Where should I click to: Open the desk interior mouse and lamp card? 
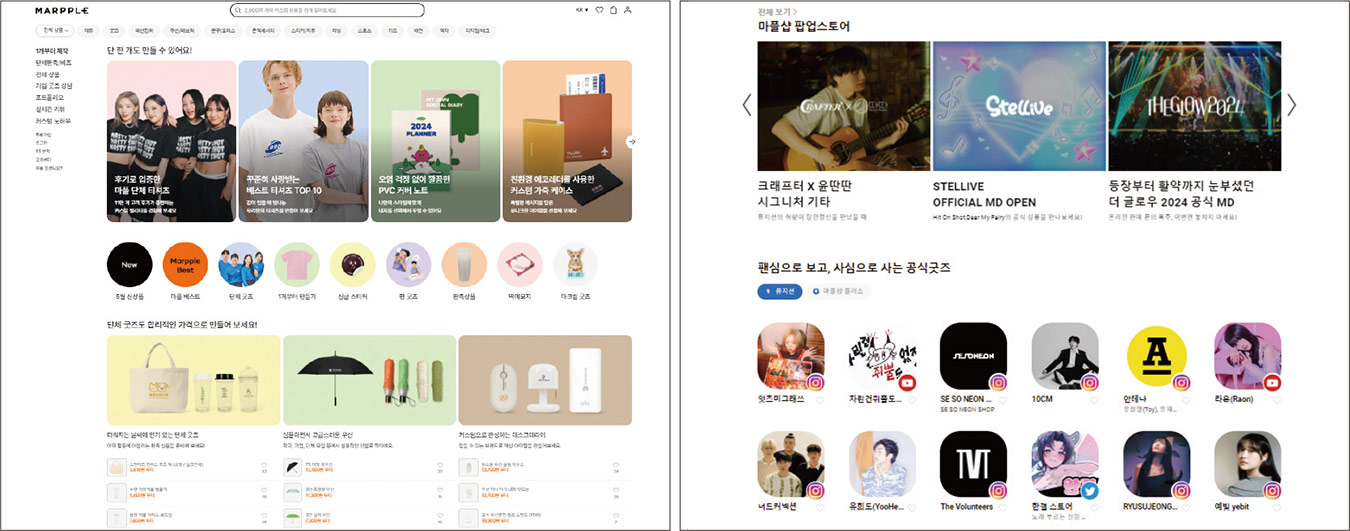pos(545,380)
